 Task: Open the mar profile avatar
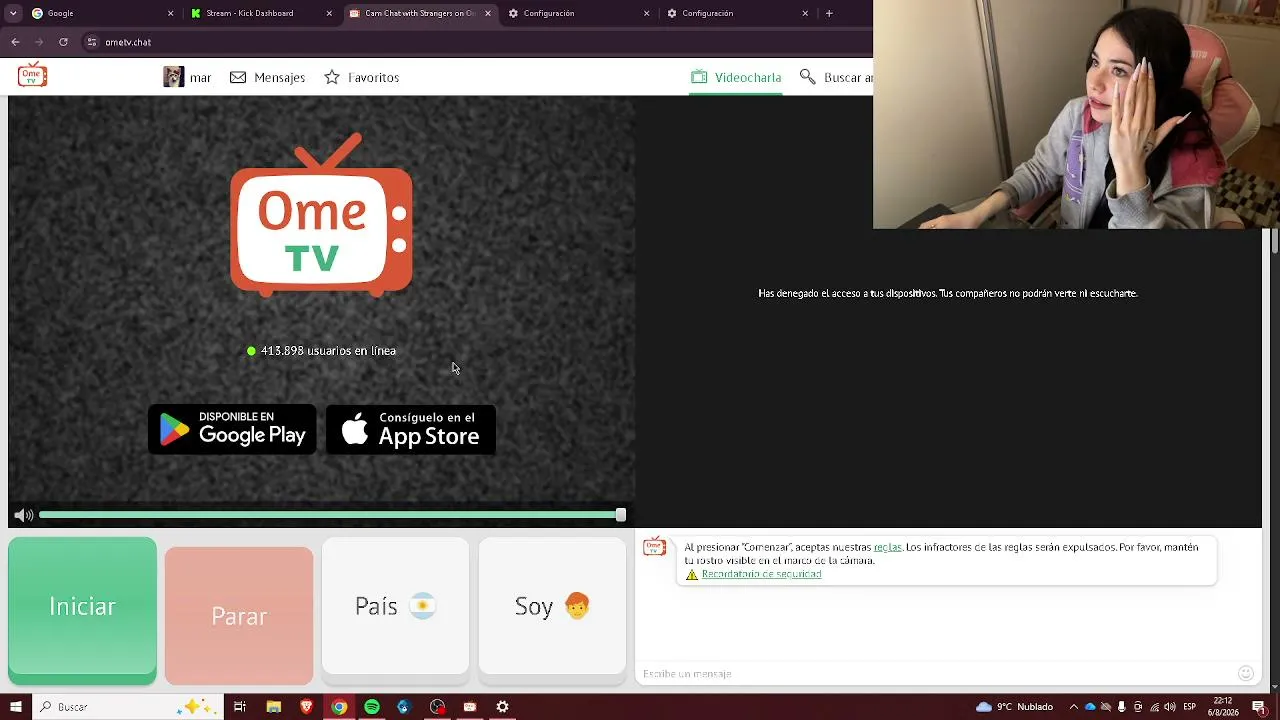click(x=173, y=77)
